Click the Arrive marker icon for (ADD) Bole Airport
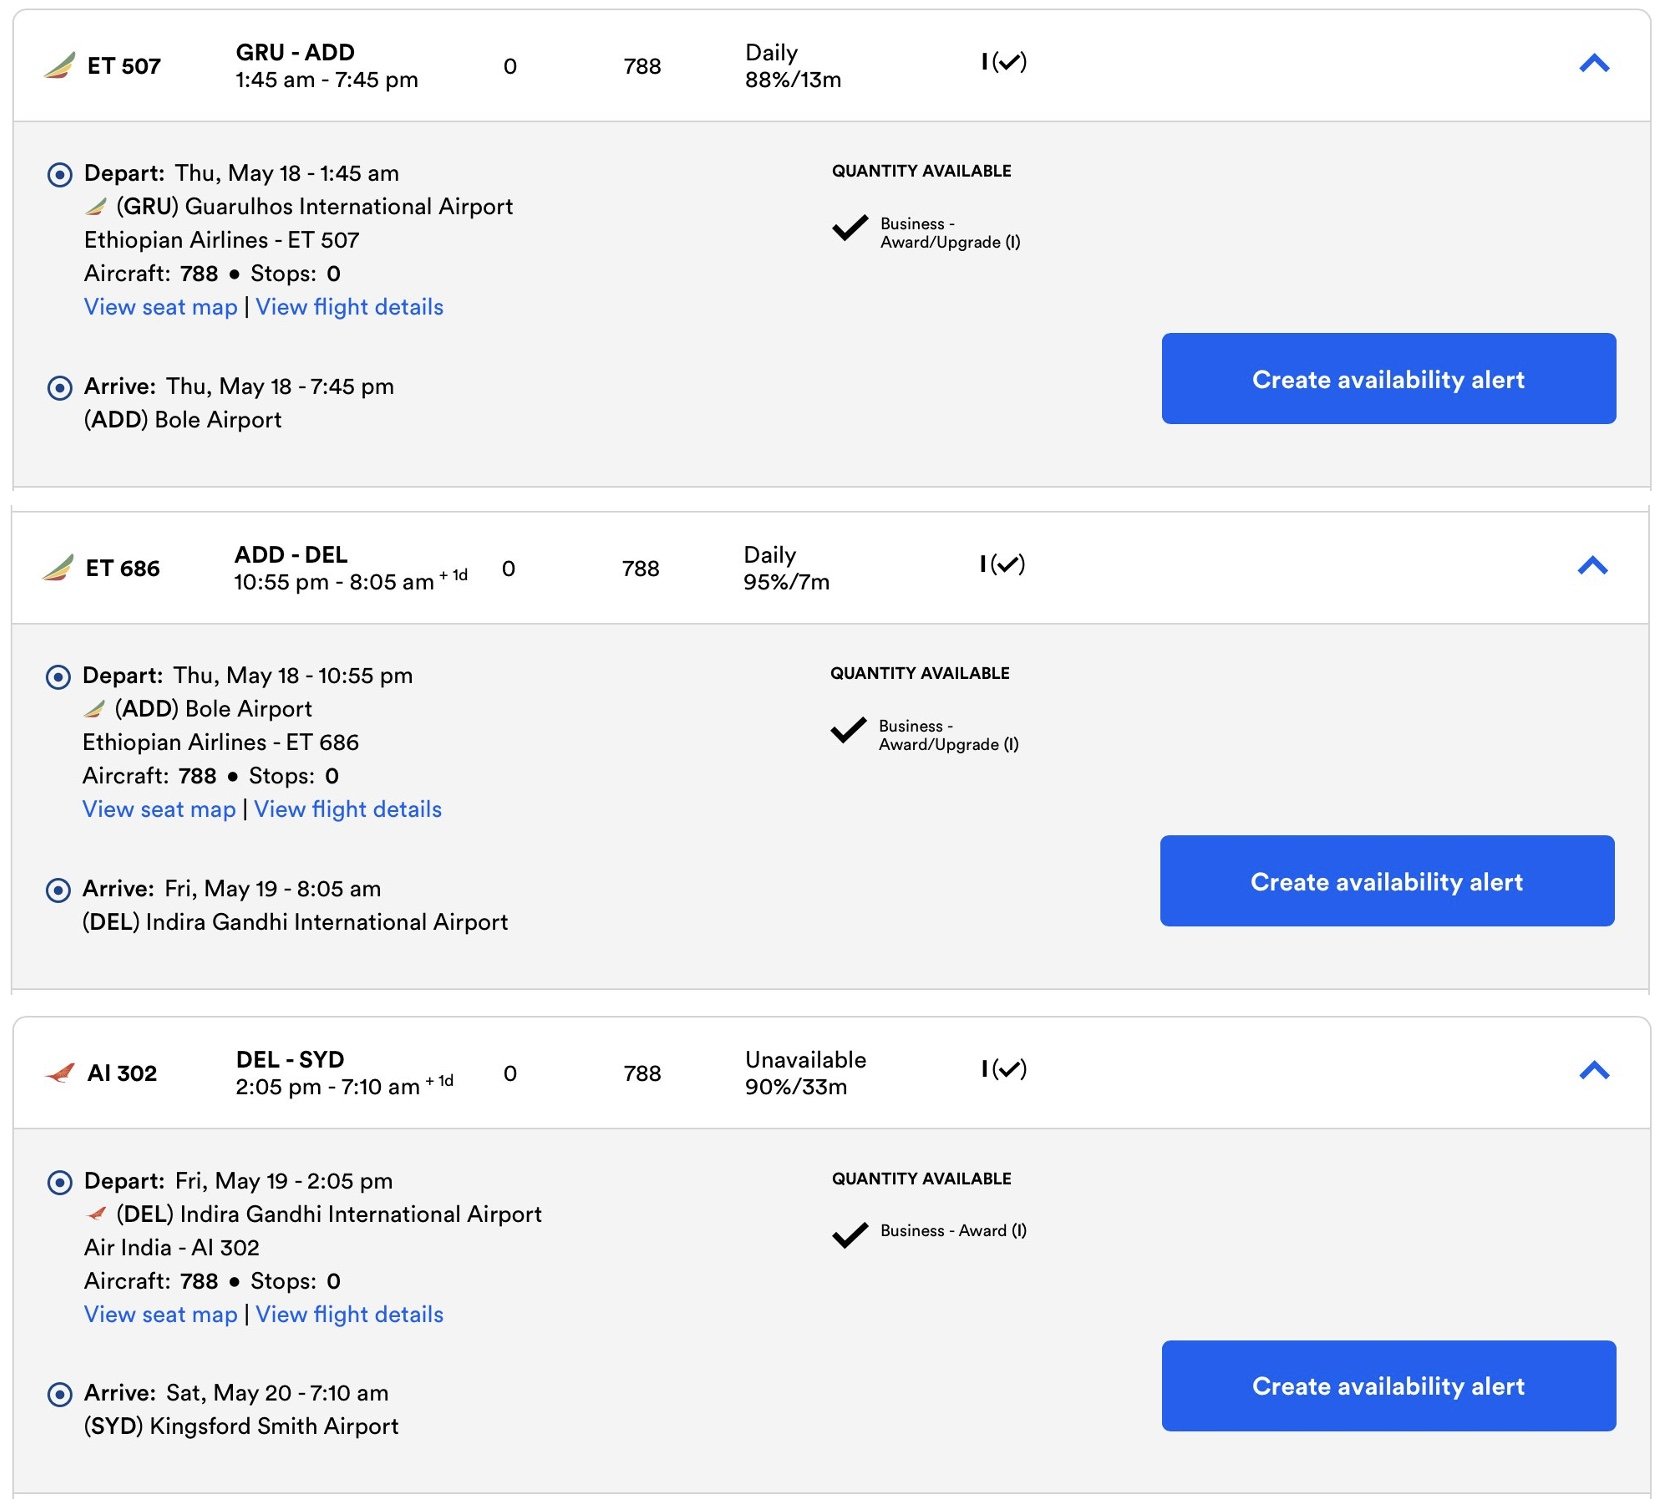The height and width of the screenshot is (1506, 1666). (60, 388)
